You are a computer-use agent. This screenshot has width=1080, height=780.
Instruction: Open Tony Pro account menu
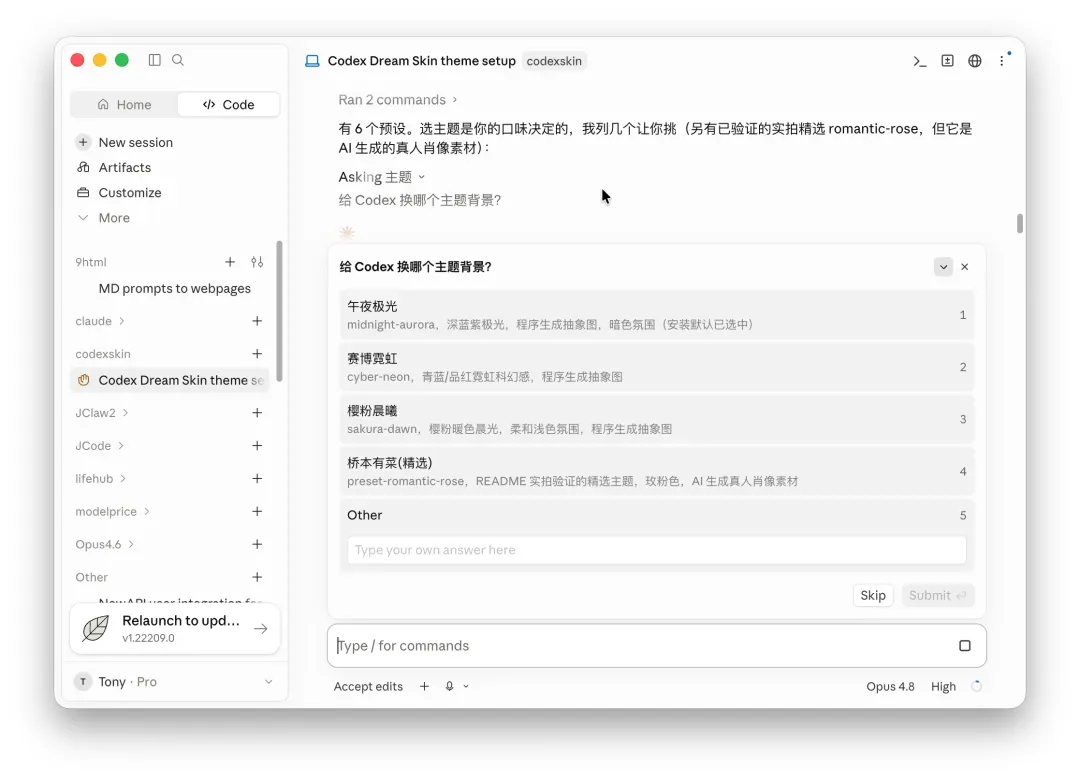point(175,681)
